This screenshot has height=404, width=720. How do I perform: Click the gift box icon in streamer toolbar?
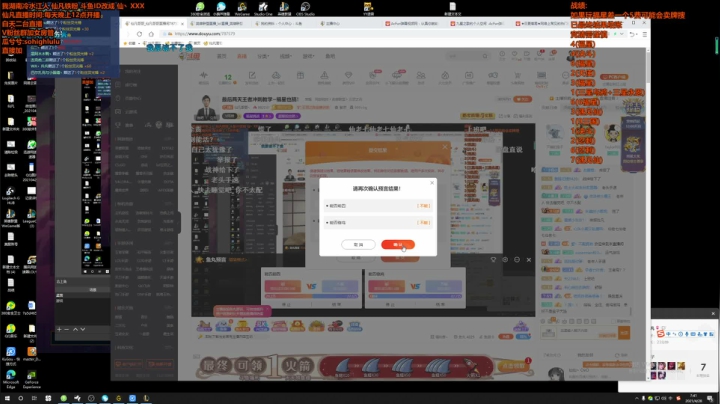click(300, 75)
